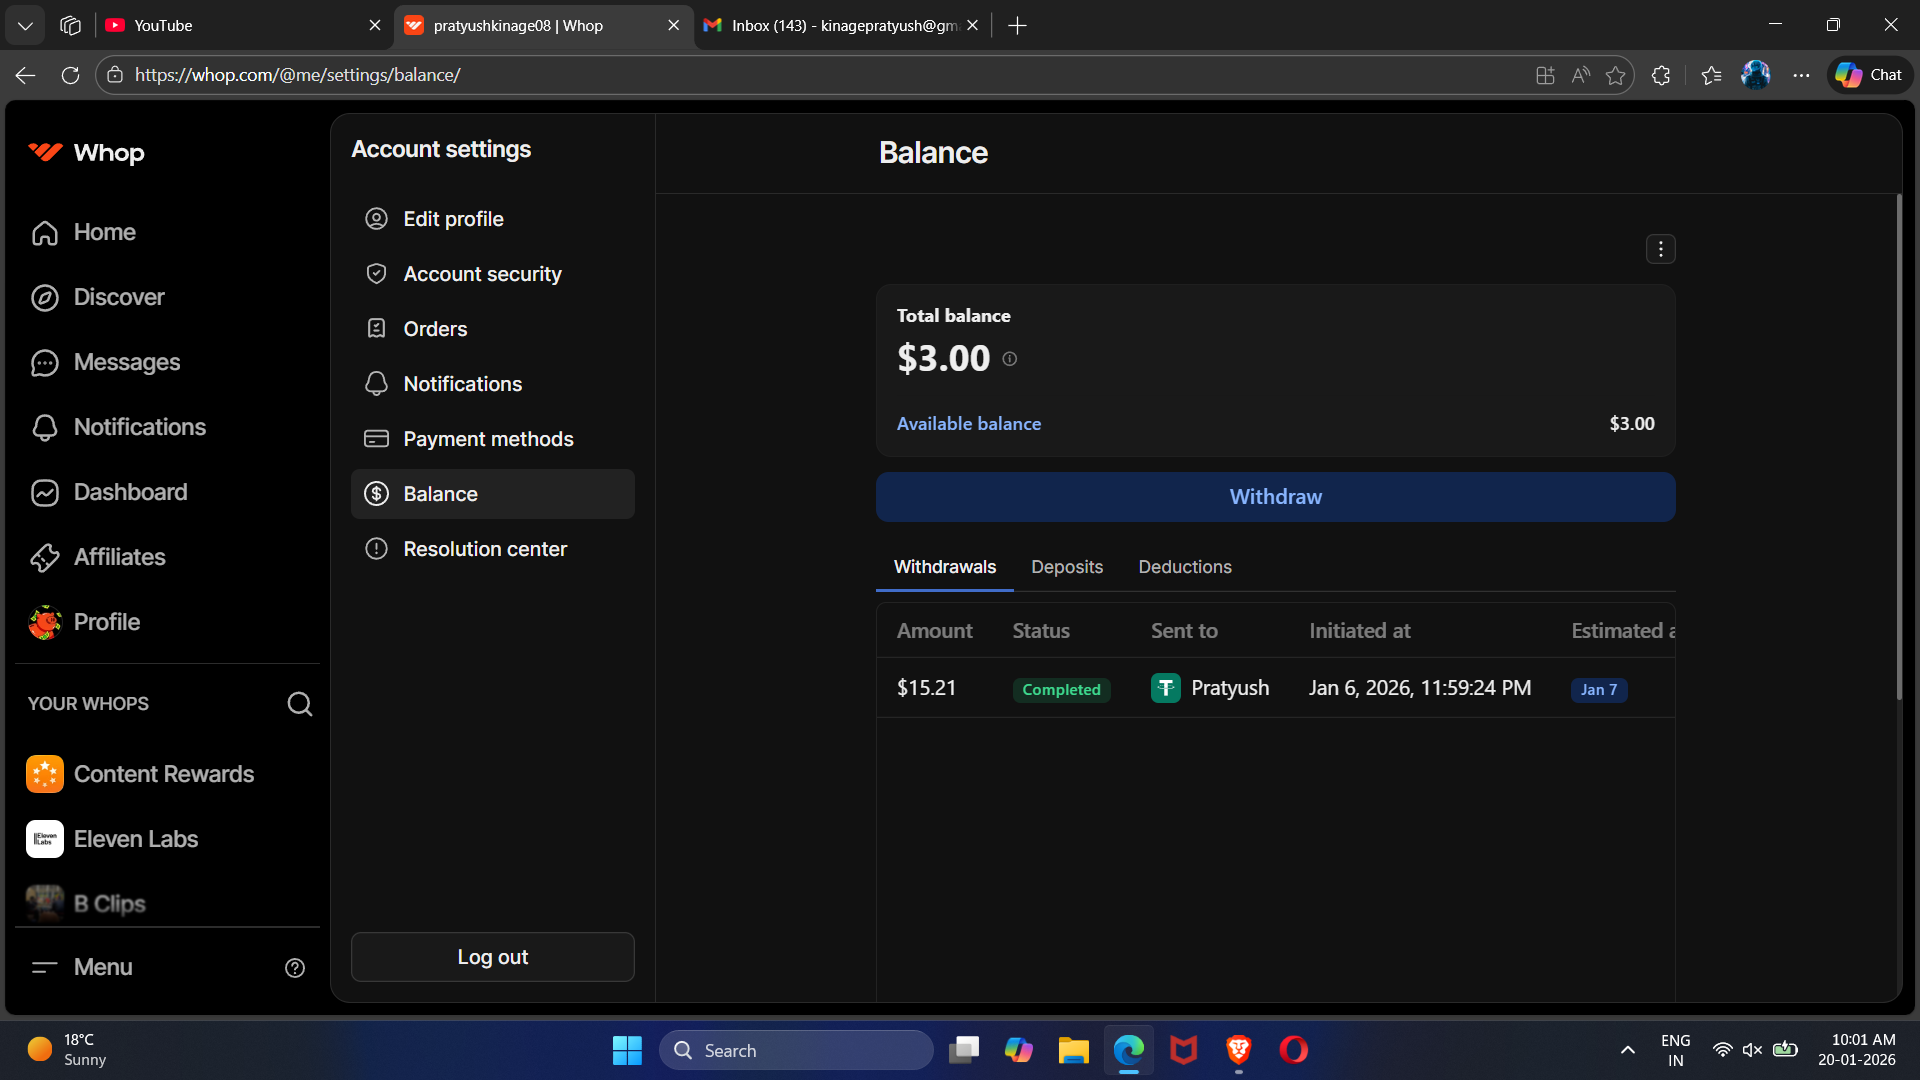
Task: Switch to the Deductions tab
Action: [1185, 567]
